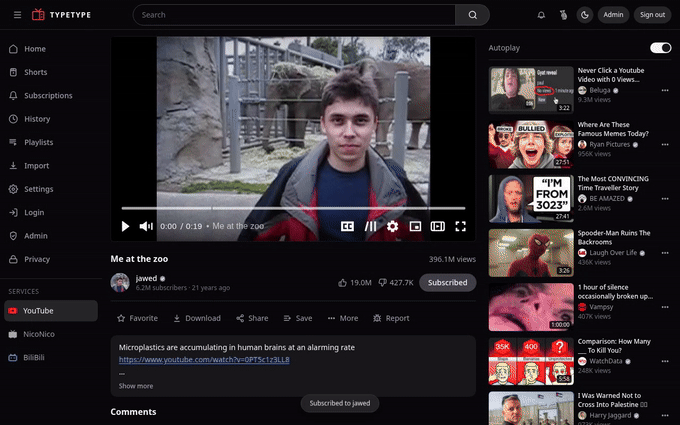
Task: Toggle theater mode icon
Action: click(x=438, y=226)
